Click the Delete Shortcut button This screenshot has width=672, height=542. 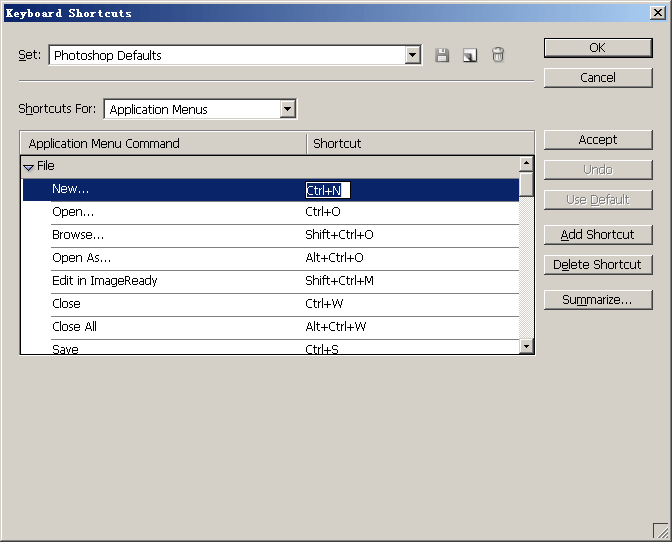pos(598,265)
